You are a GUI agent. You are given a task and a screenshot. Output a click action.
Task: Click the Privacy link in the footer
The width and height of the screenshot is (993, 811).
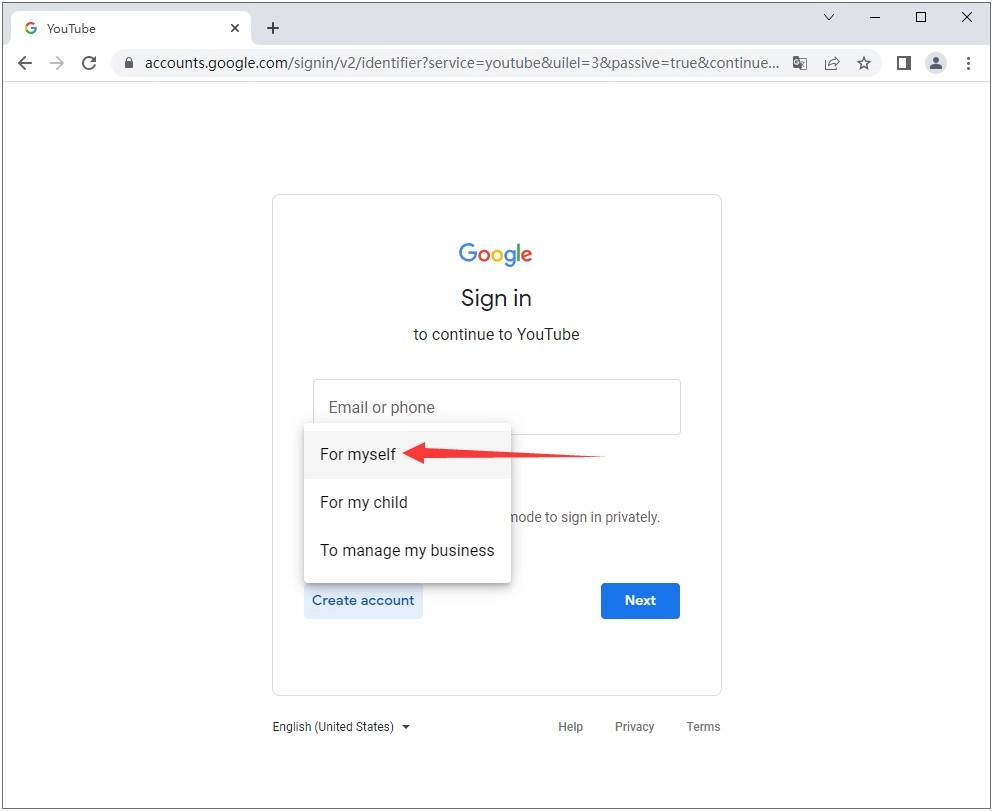634,727
